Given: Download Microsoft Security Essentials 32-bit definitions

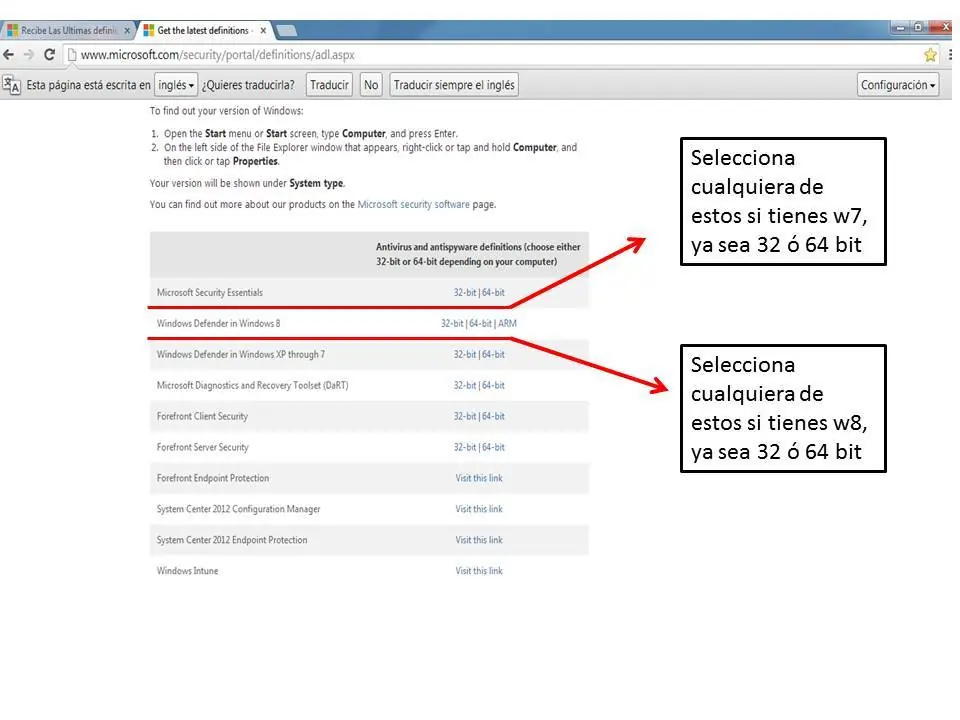Looking at the screenshot, I should (465, 293).
